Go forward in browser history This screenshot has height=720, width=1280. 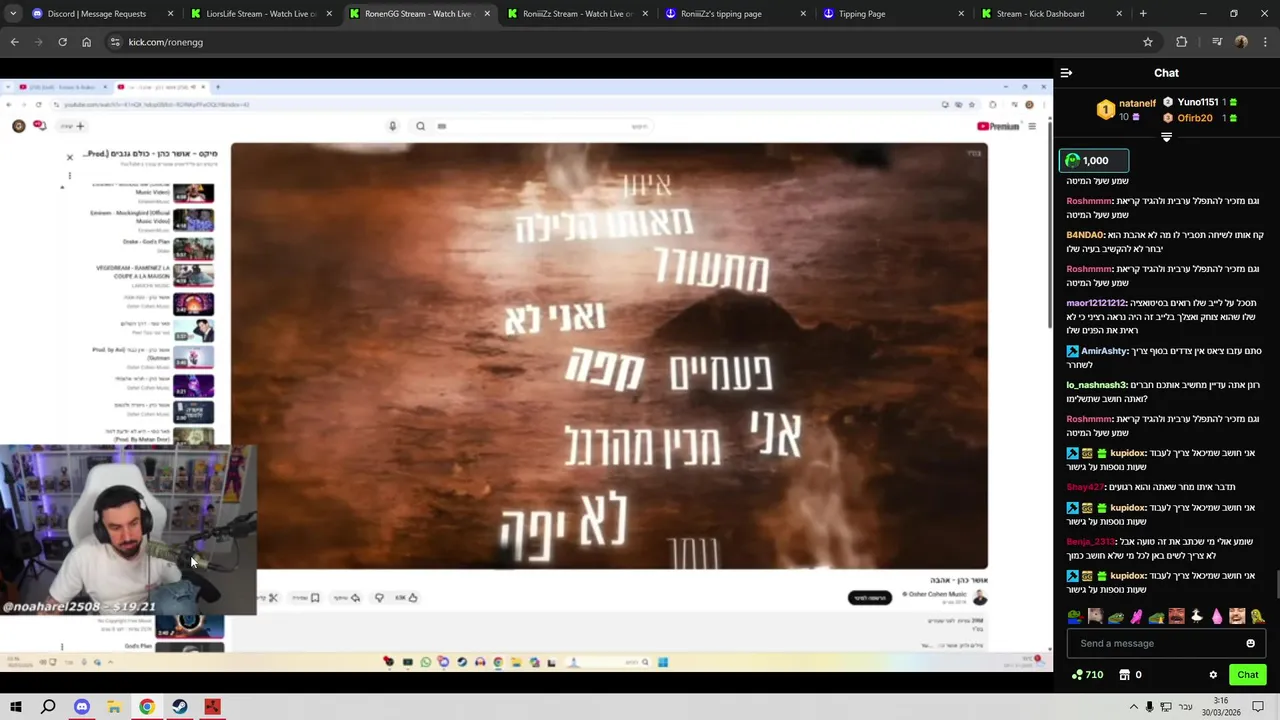click(38, 42)
